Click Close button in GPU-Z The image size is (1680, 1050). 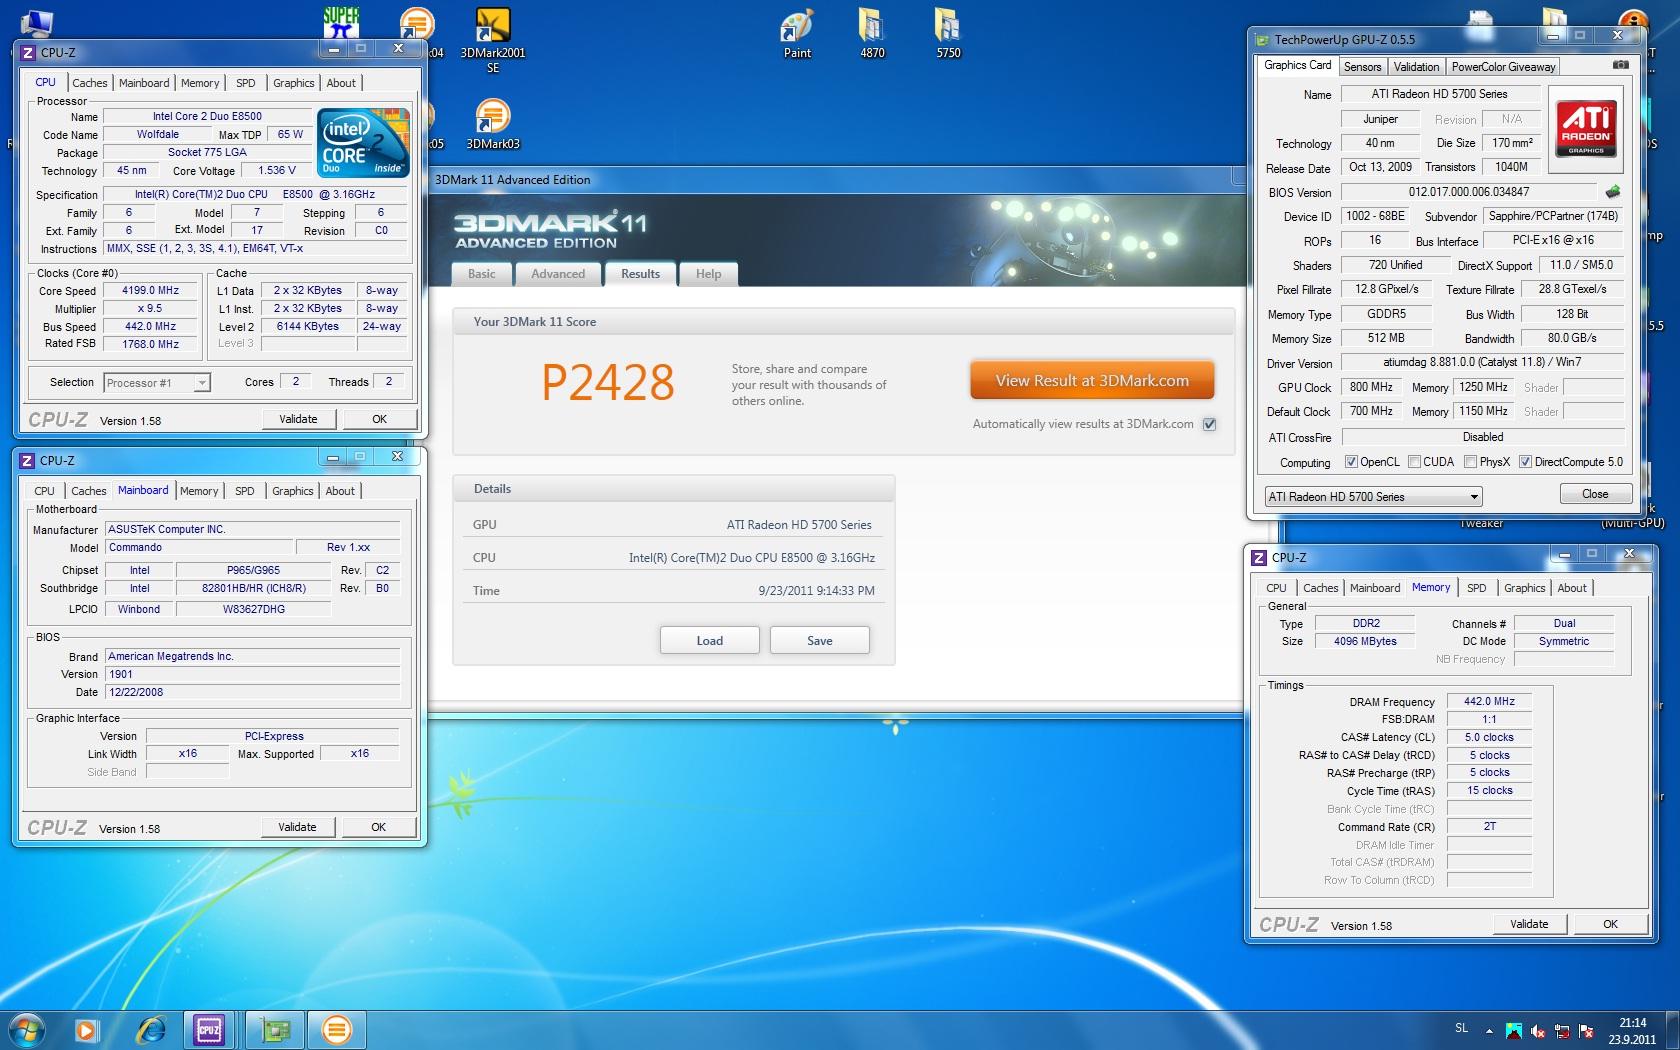click(1595, 494)
